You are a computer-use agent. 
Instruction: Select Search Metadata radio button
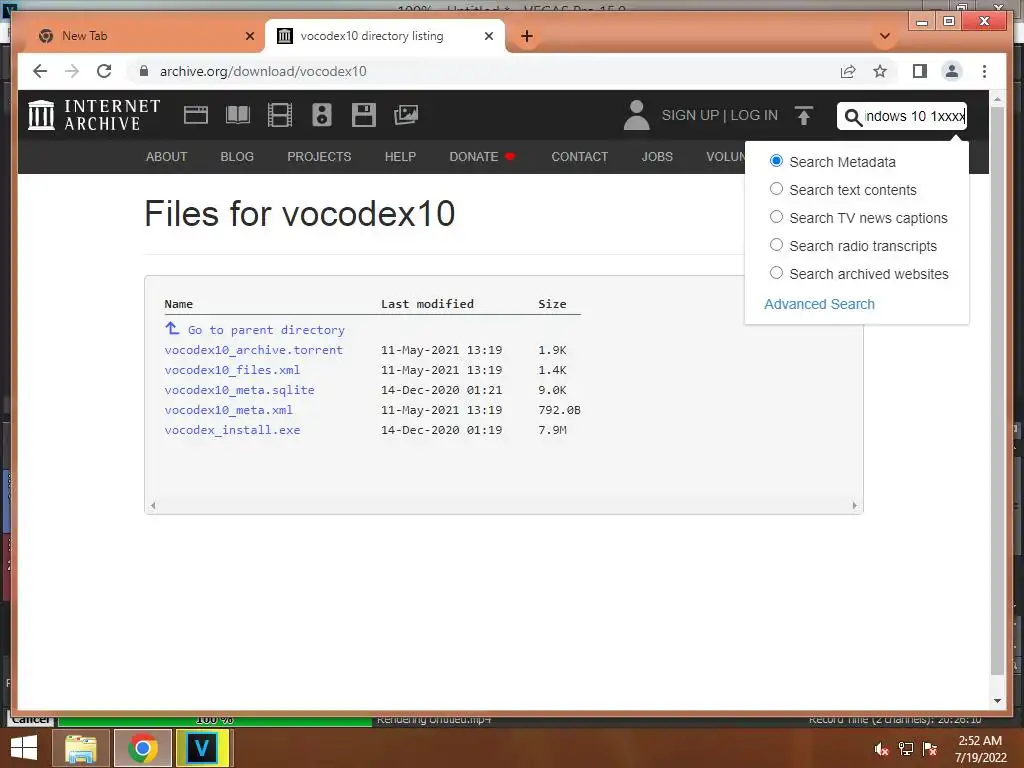[776, 161]
